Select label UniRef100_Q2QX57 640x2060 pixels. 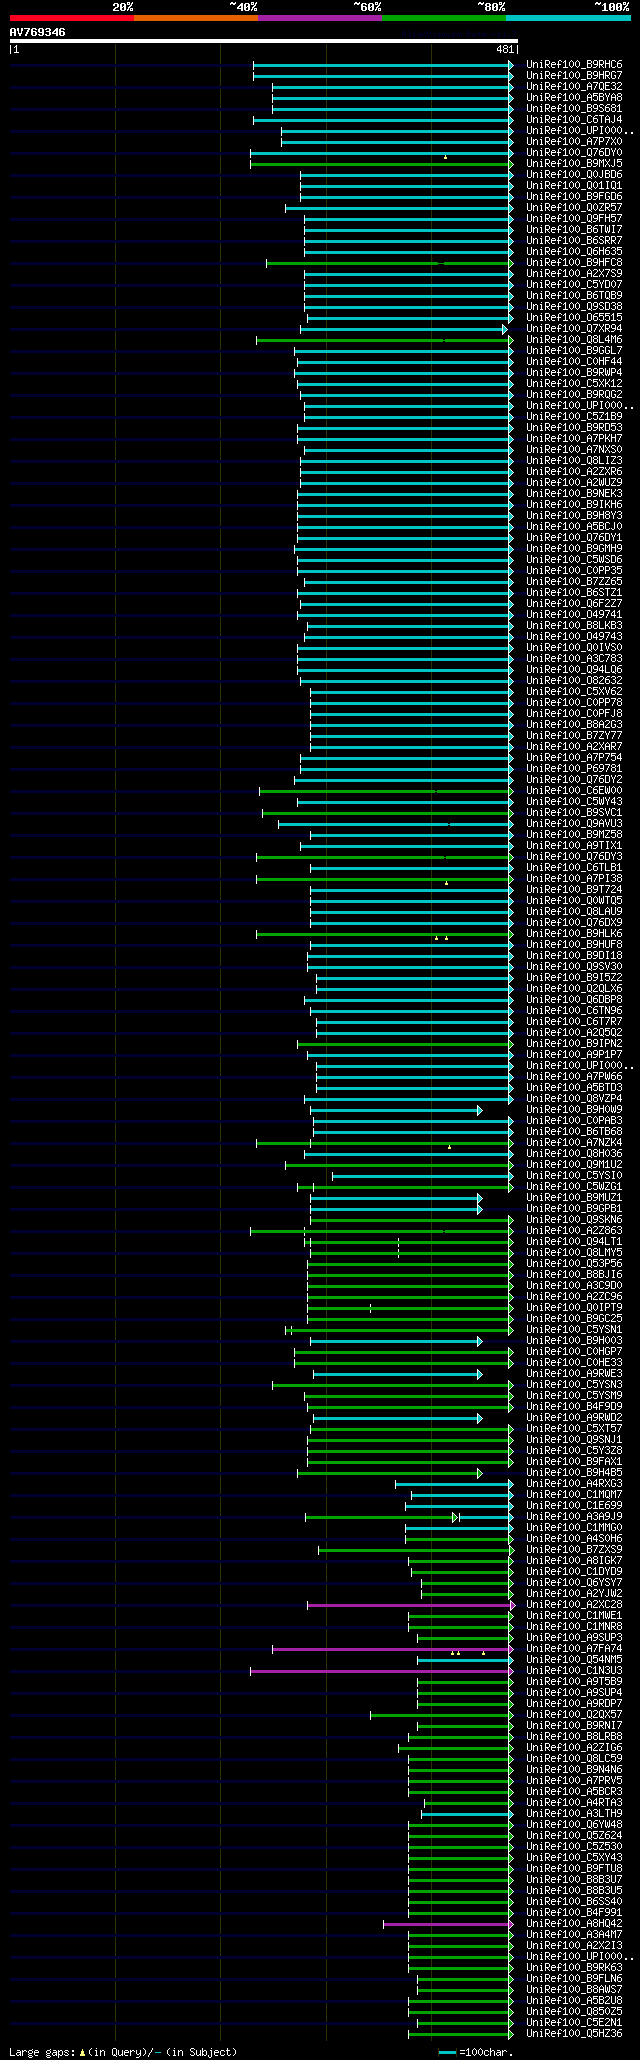574,1715
